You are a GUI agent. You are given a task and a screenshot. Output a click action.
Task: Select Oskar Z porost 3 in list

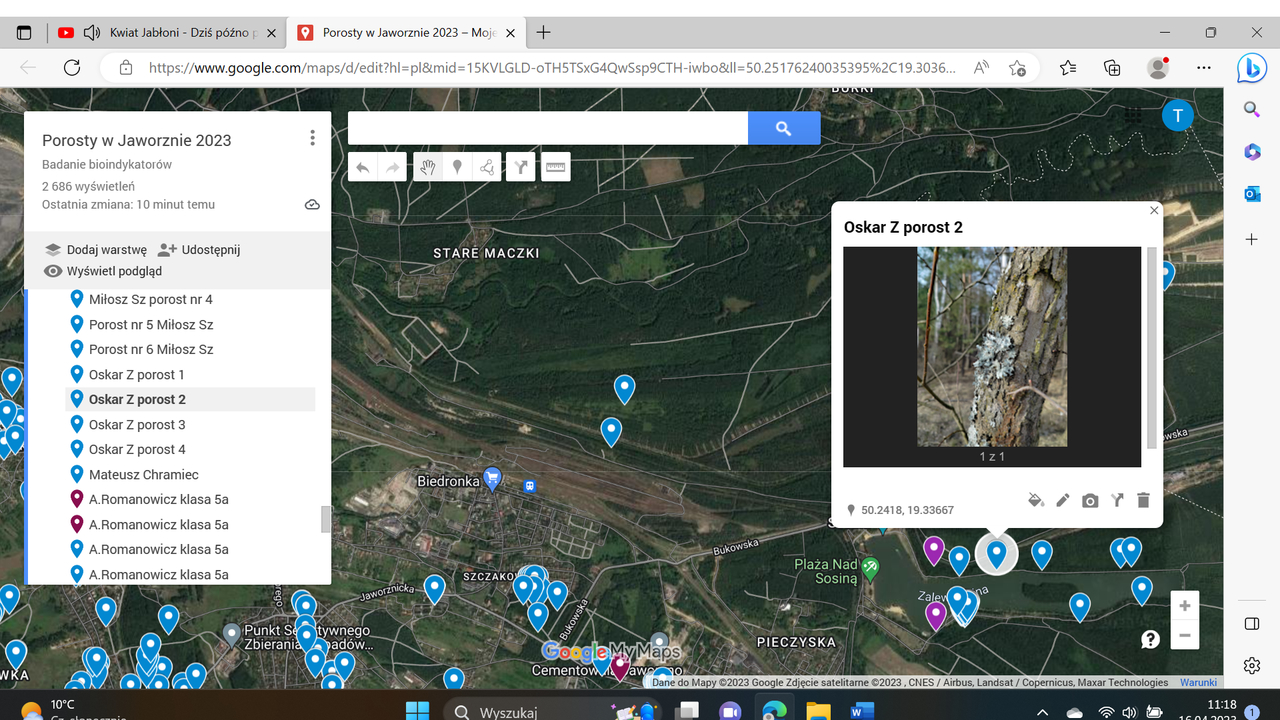click(x=137, y=424)
